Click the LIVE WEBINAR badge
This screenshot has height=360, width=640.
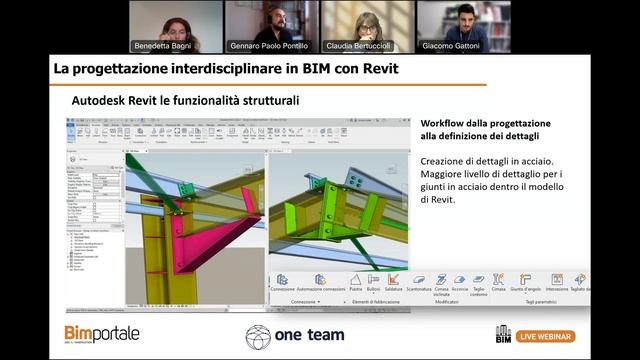[x=546, y=337]
